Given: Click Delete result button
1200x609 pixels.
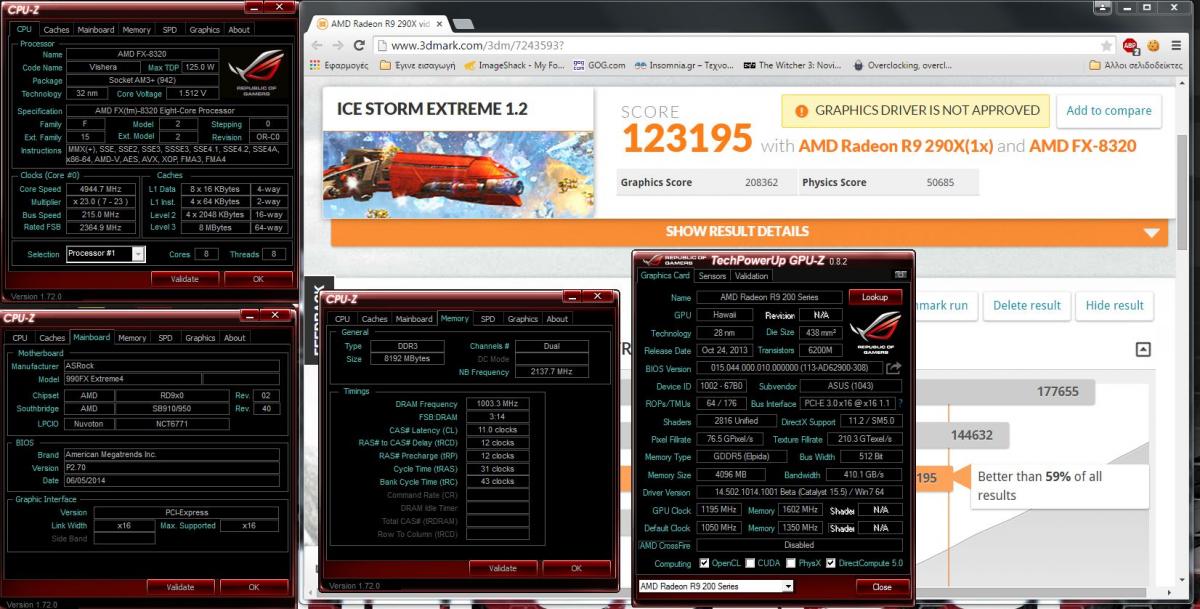Looking at the screenshot, I should click(x=1027, y=305).
